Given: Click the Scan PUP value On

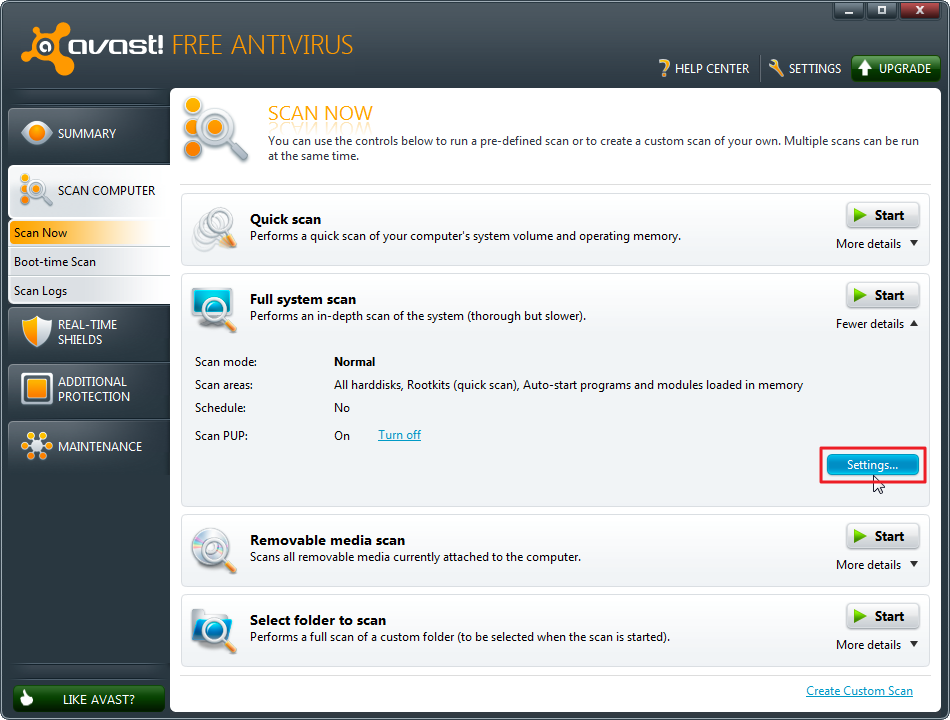Looking at the screenshot, I should tap(342, 436).
